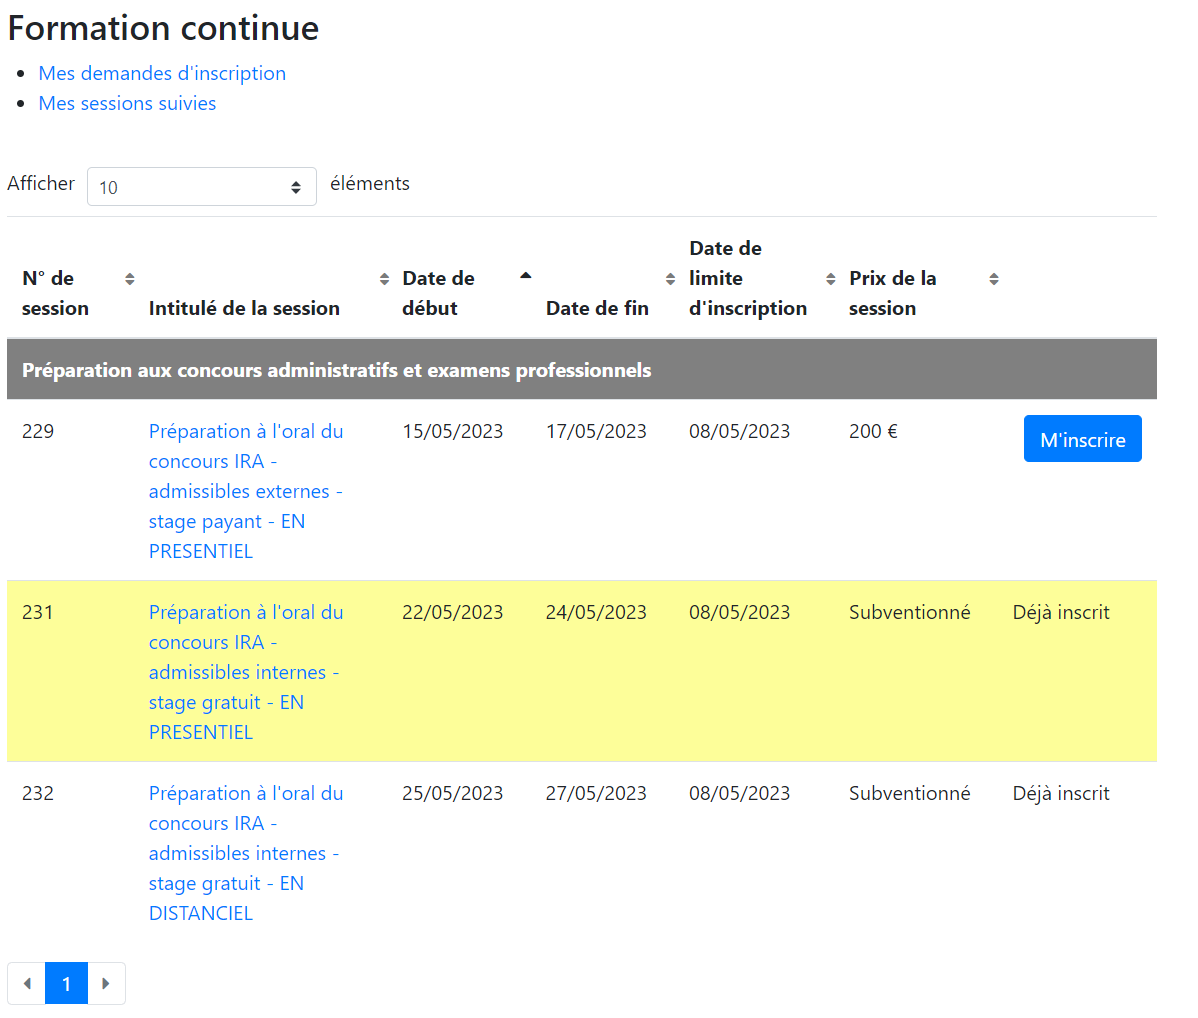Click the Préparation aux concours group header row
The width and height of the screenshot is (1198, 1018).
coord(581,369)
